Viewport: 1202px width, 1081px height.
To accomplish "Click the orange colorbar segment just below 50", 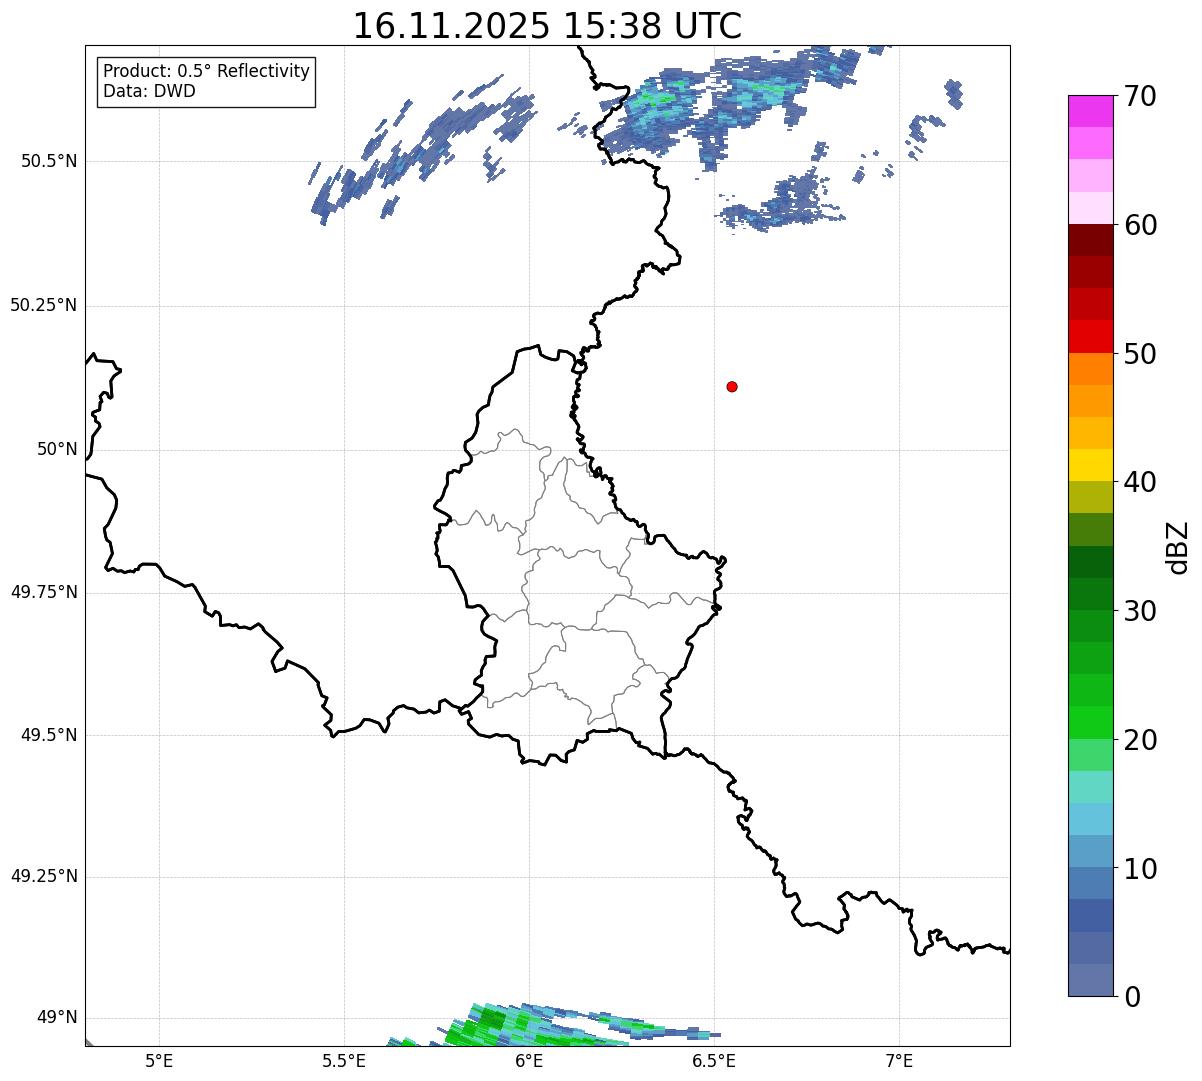I will (x=1090, y=369).
